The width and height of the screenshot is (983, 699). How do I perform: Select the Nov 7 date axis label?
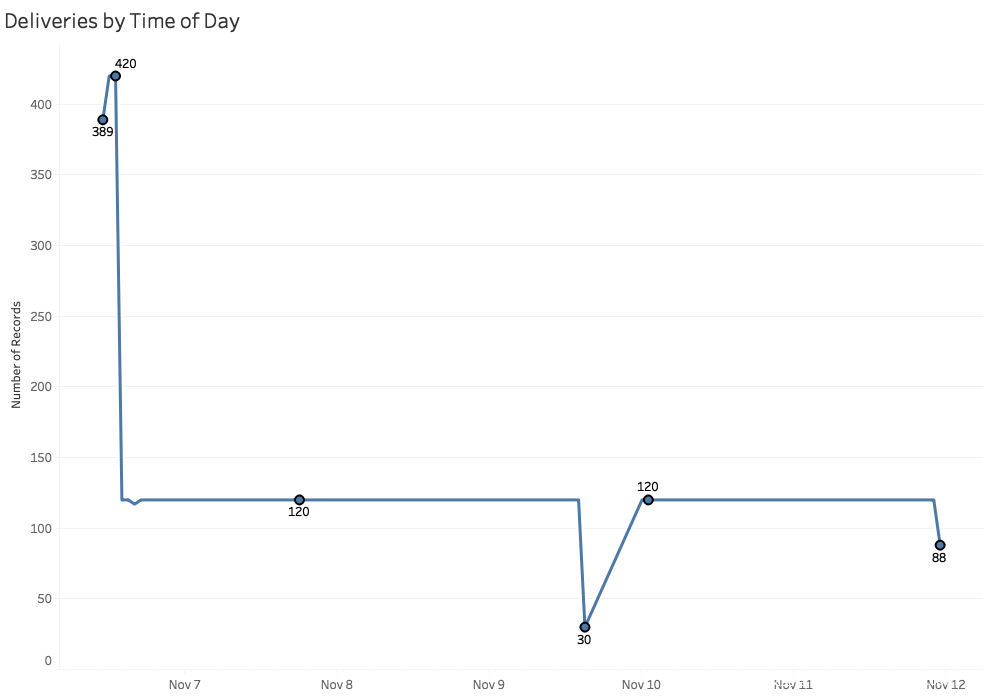185,685
